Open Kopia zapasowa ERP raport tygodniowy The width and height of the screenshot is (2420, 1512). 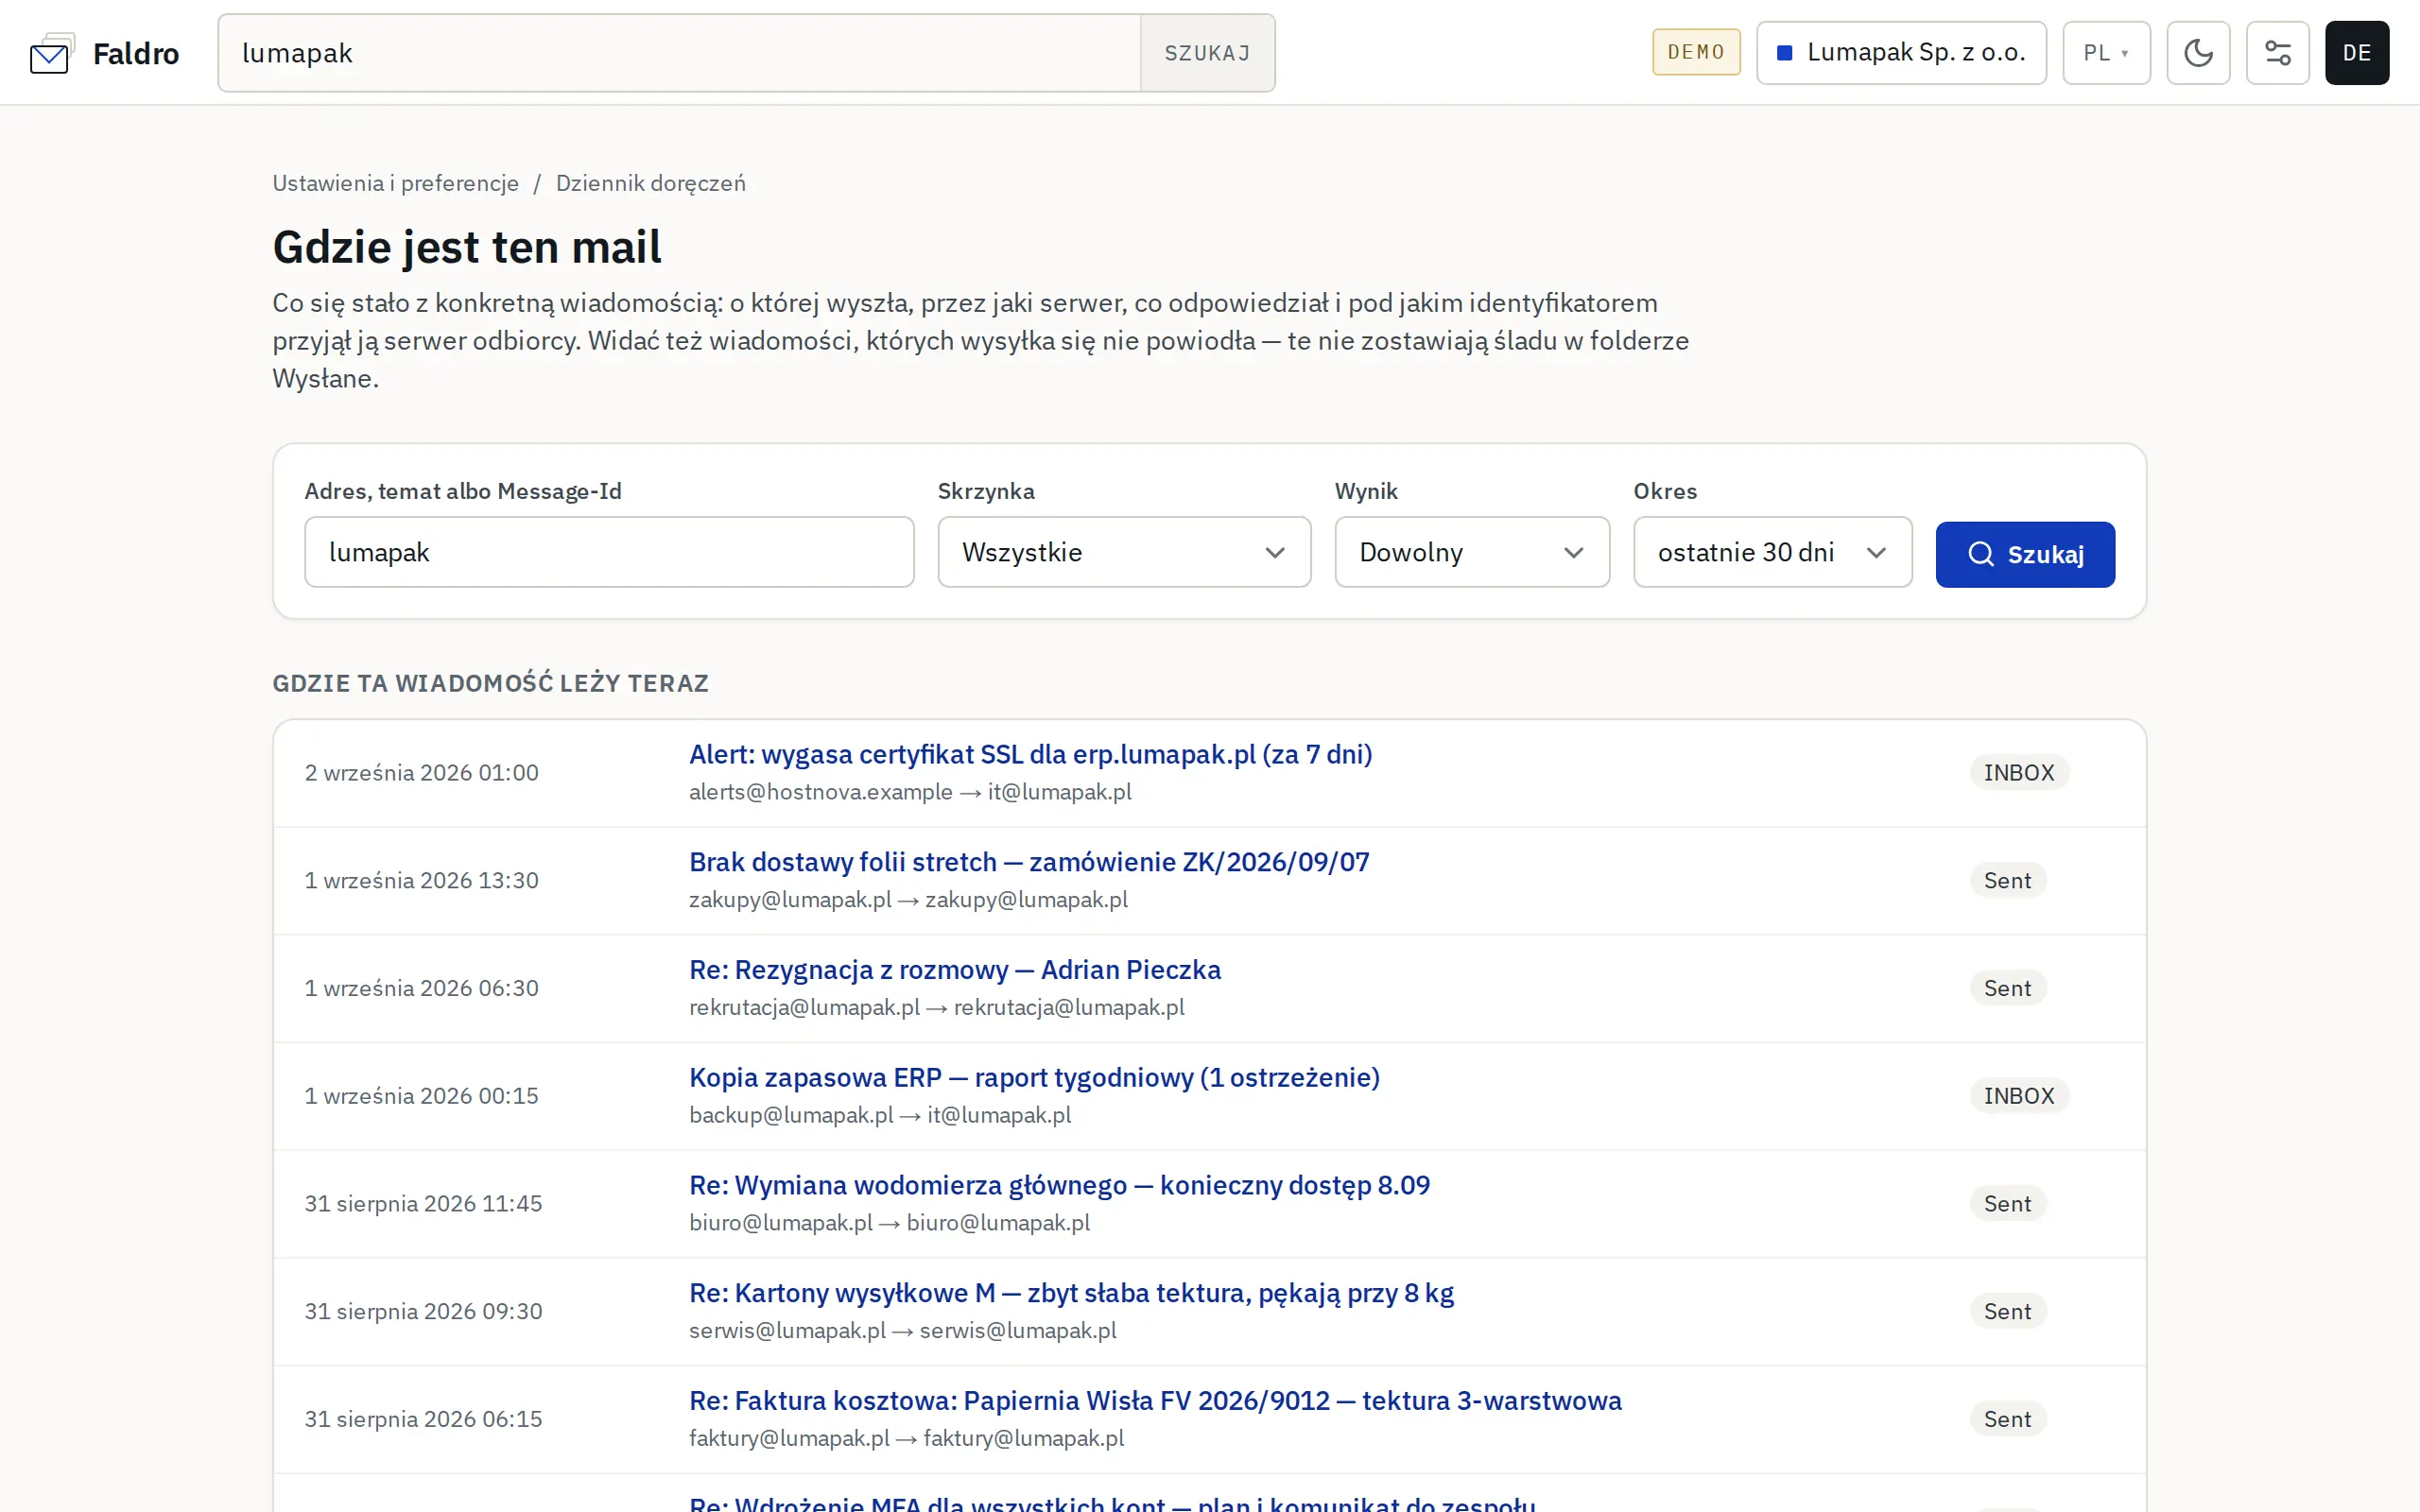coord(1034,1078)
